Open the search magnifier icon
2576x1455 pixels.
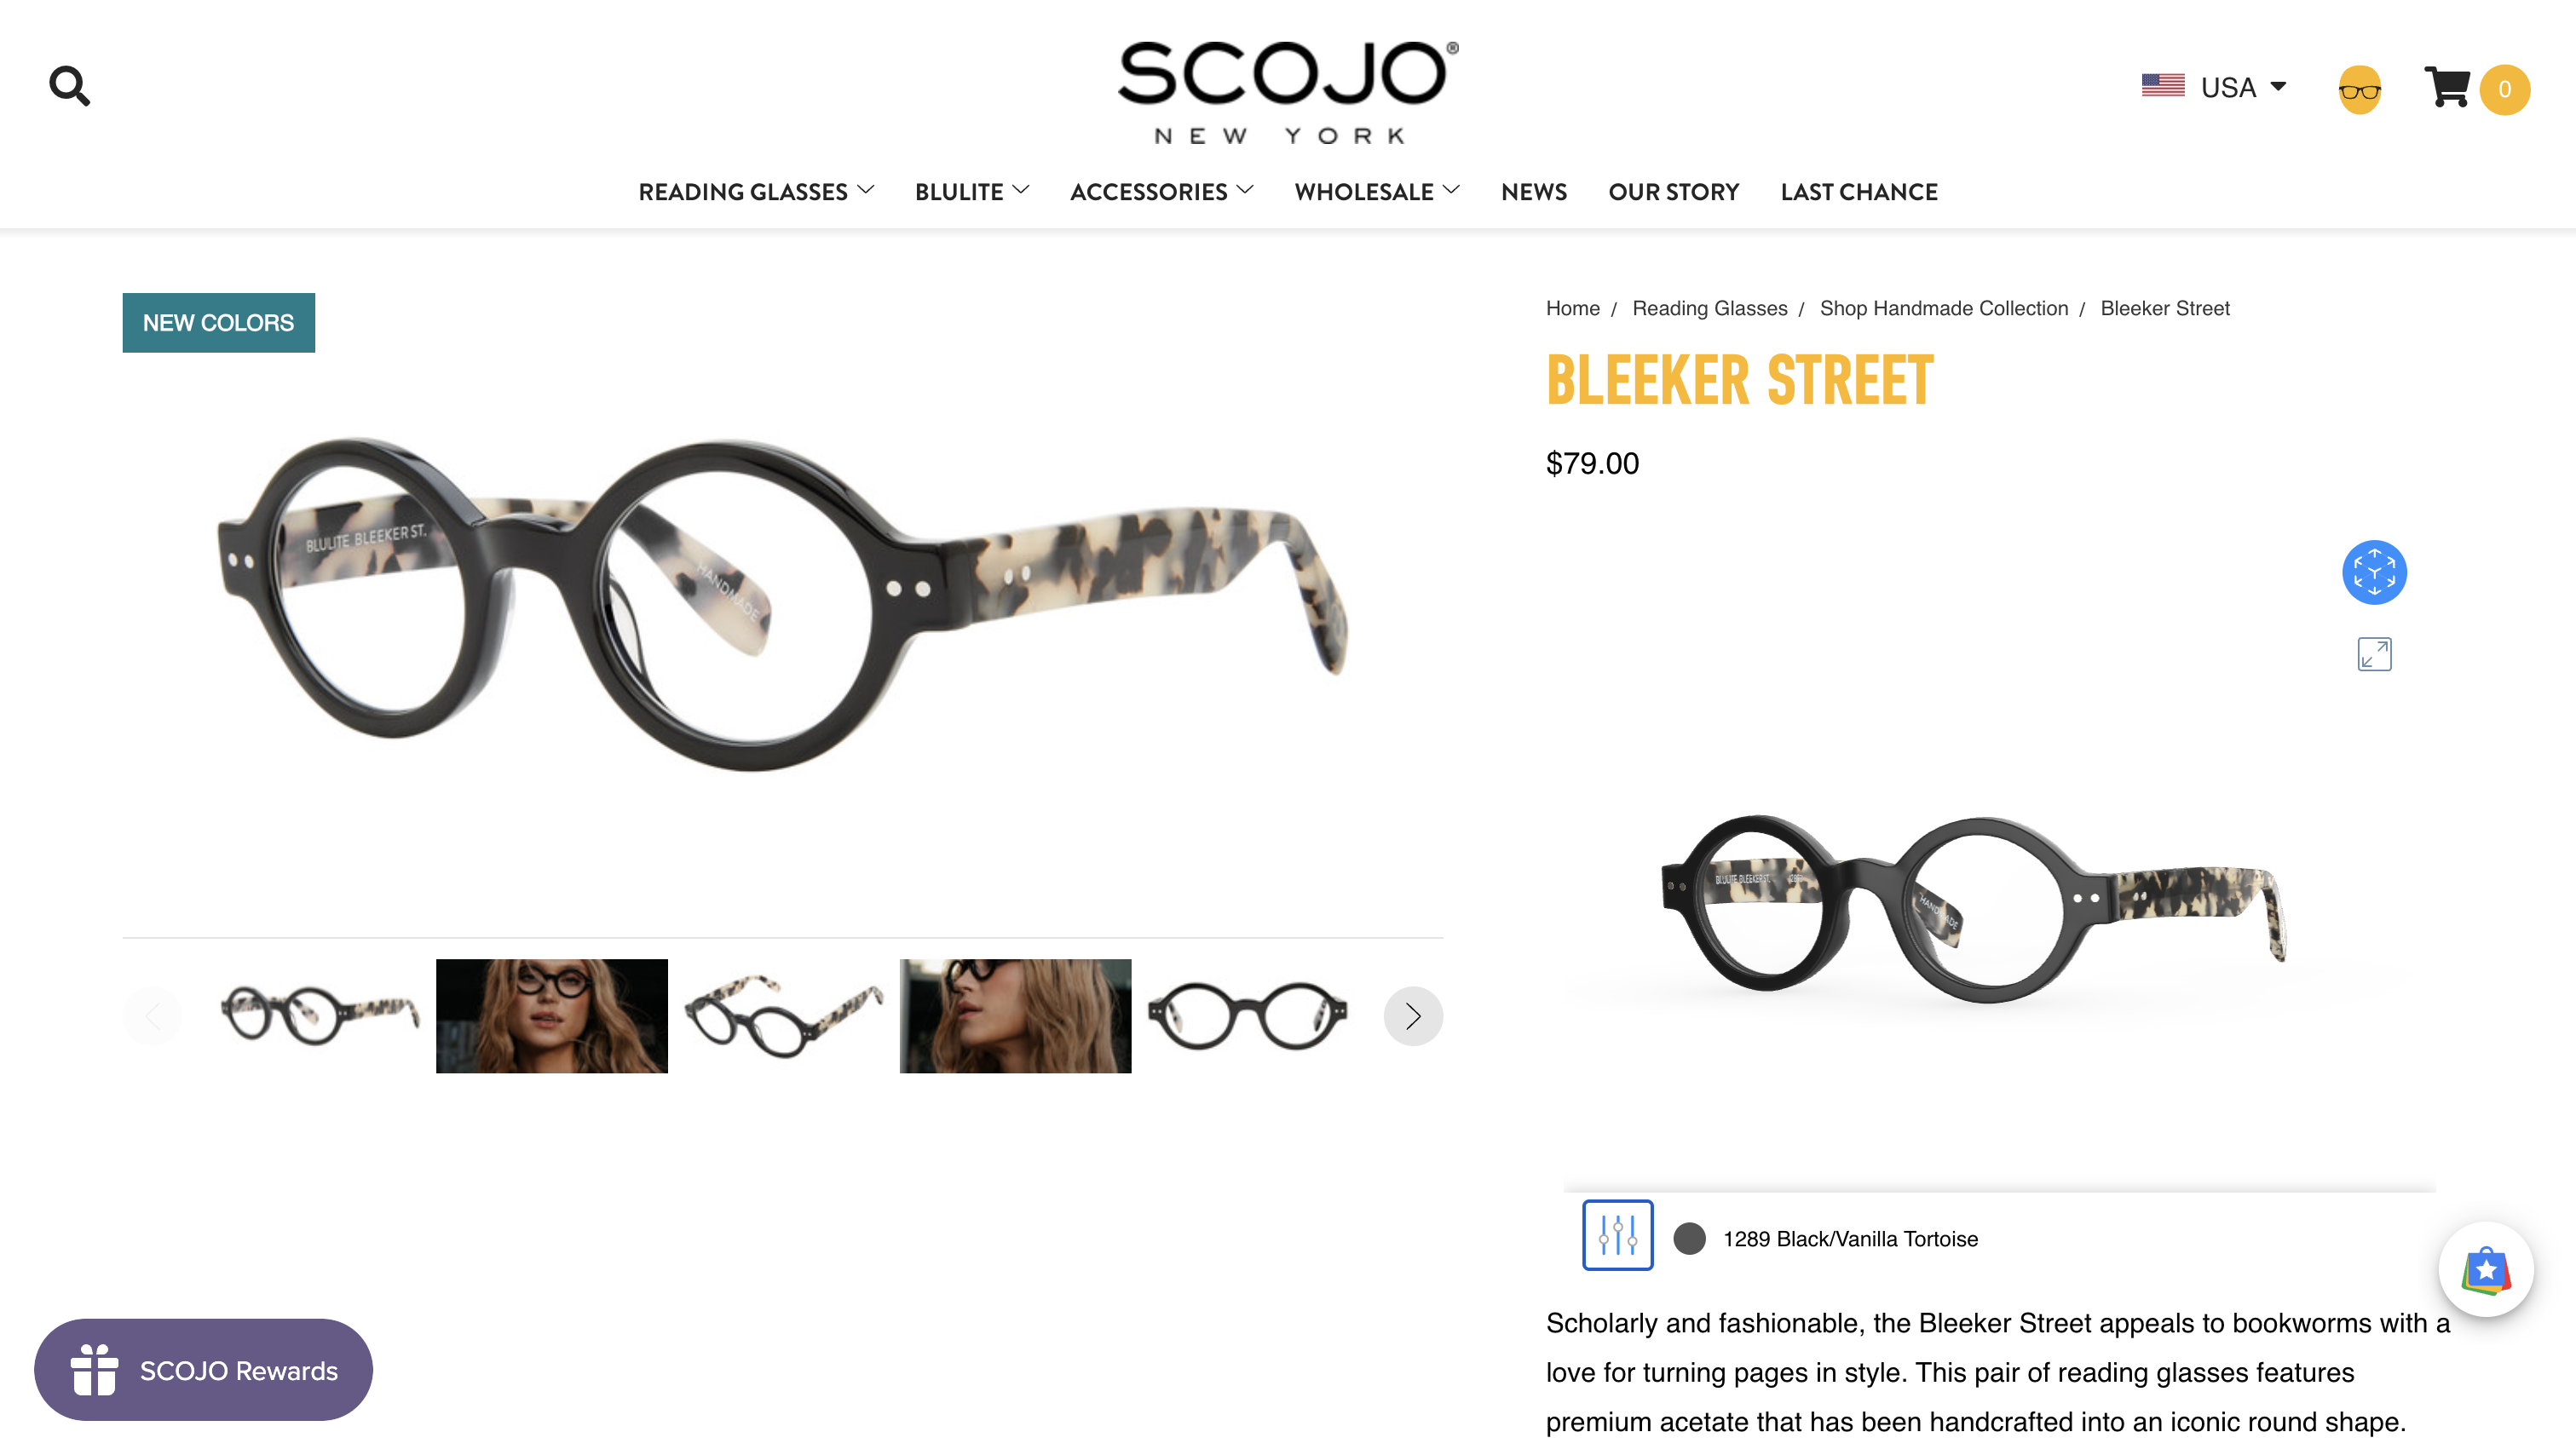(70, 86)
